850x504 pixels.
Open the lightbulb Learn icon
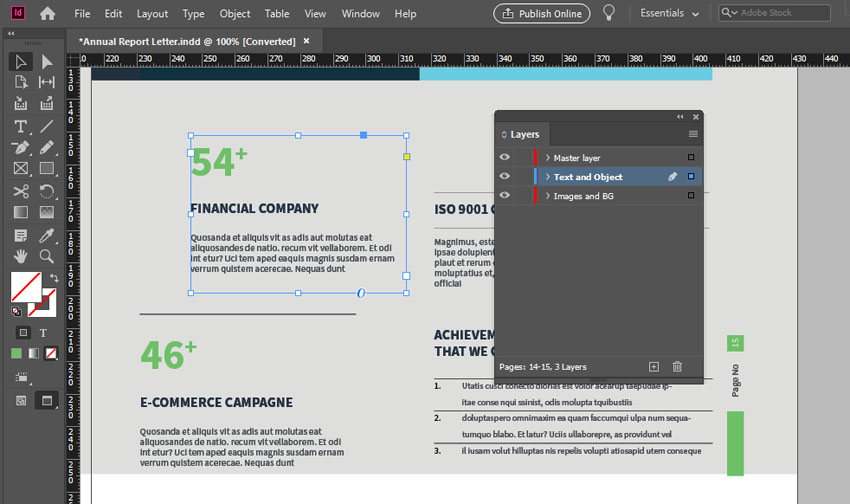click(x=609, y=12)
